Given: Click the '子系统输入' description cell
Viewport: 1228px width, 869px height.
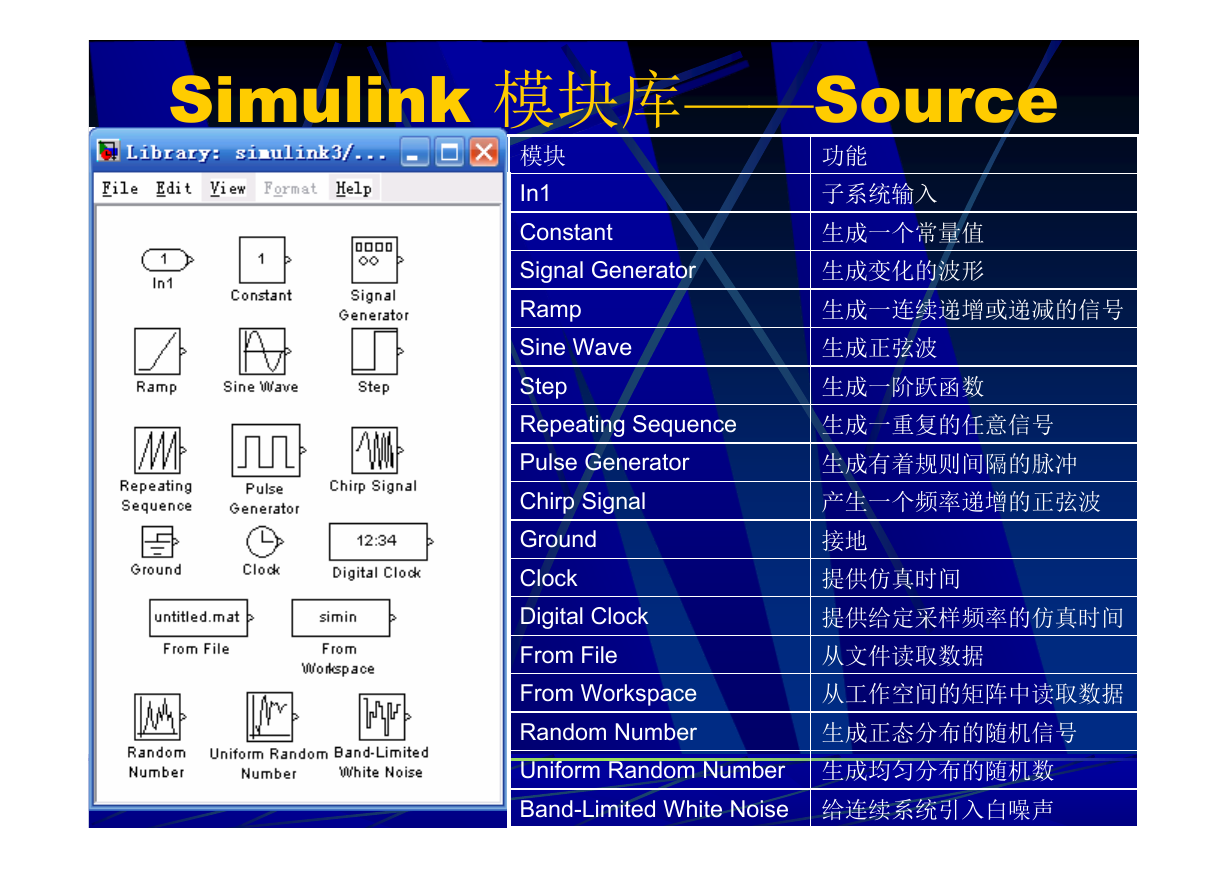Looking at the screenshot, I should click(974, 193).
